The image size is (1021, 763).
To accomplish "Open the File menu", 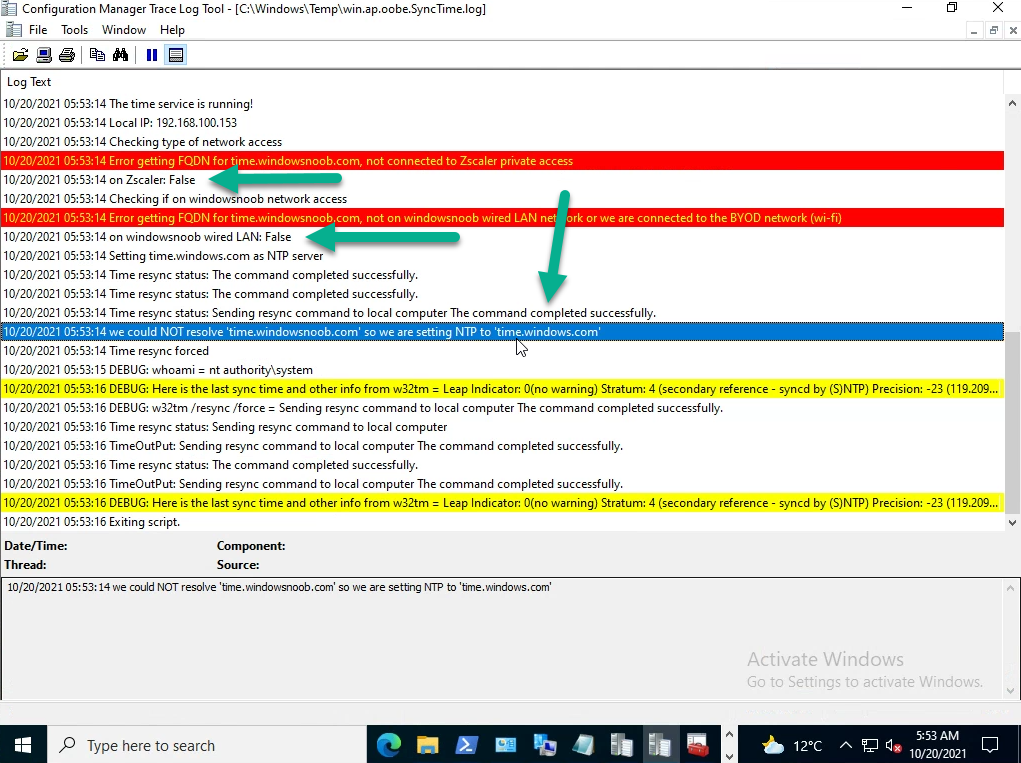I will coord(38,30).
